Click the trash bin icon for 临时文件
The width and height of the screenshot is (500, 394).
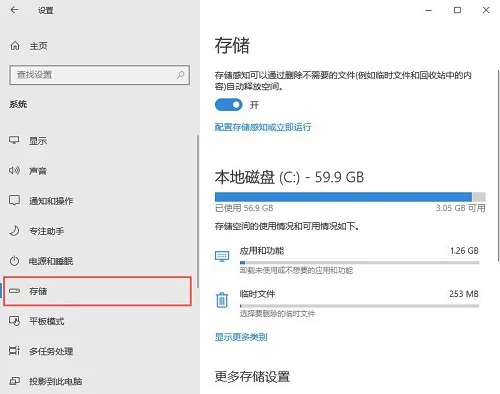(222, 299)
